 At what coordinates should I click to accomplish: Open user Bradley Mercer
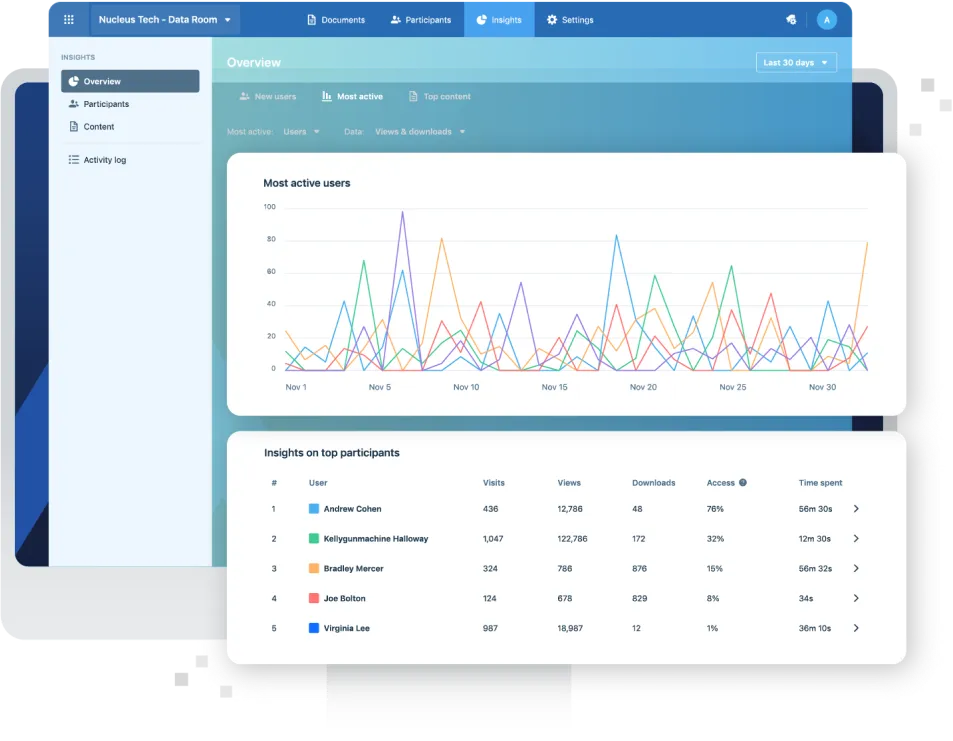[x=353, y=568]
